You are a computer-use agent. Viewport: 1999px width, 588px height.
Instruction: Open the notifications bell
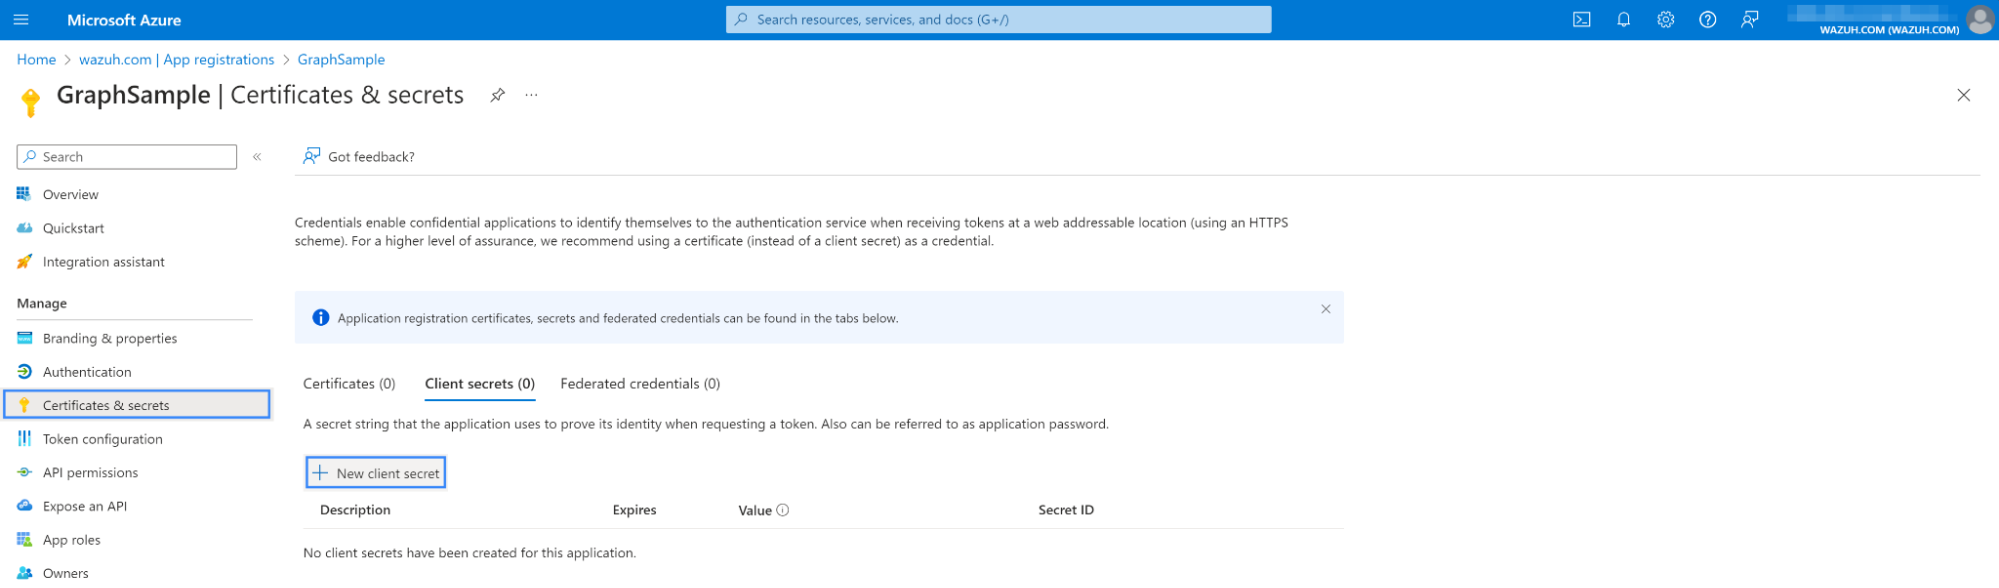click(1623, 20)
